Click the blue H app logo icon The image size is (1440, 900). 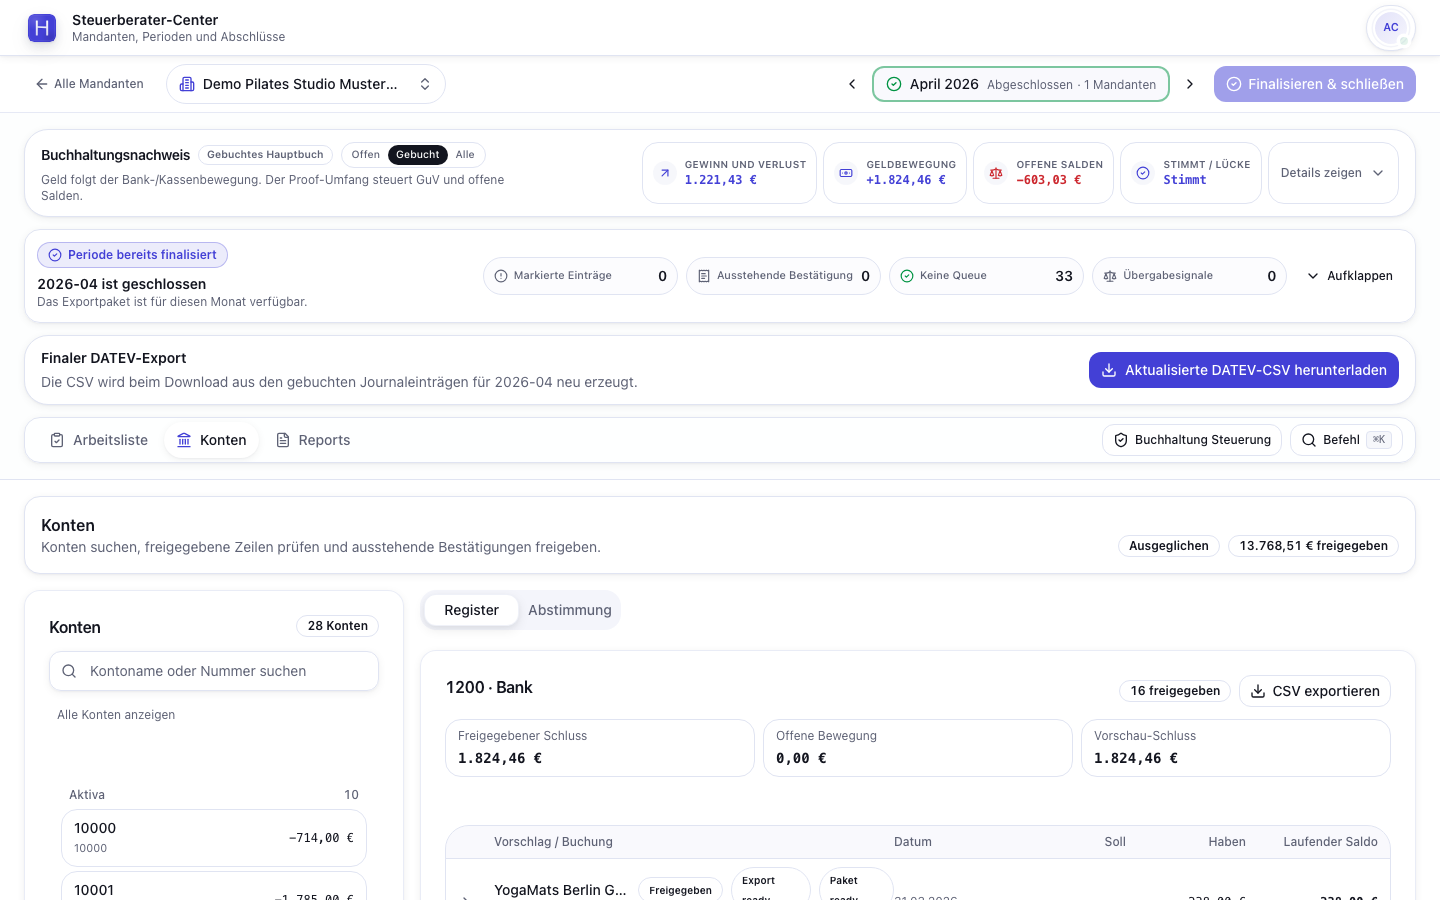[42, 28]
